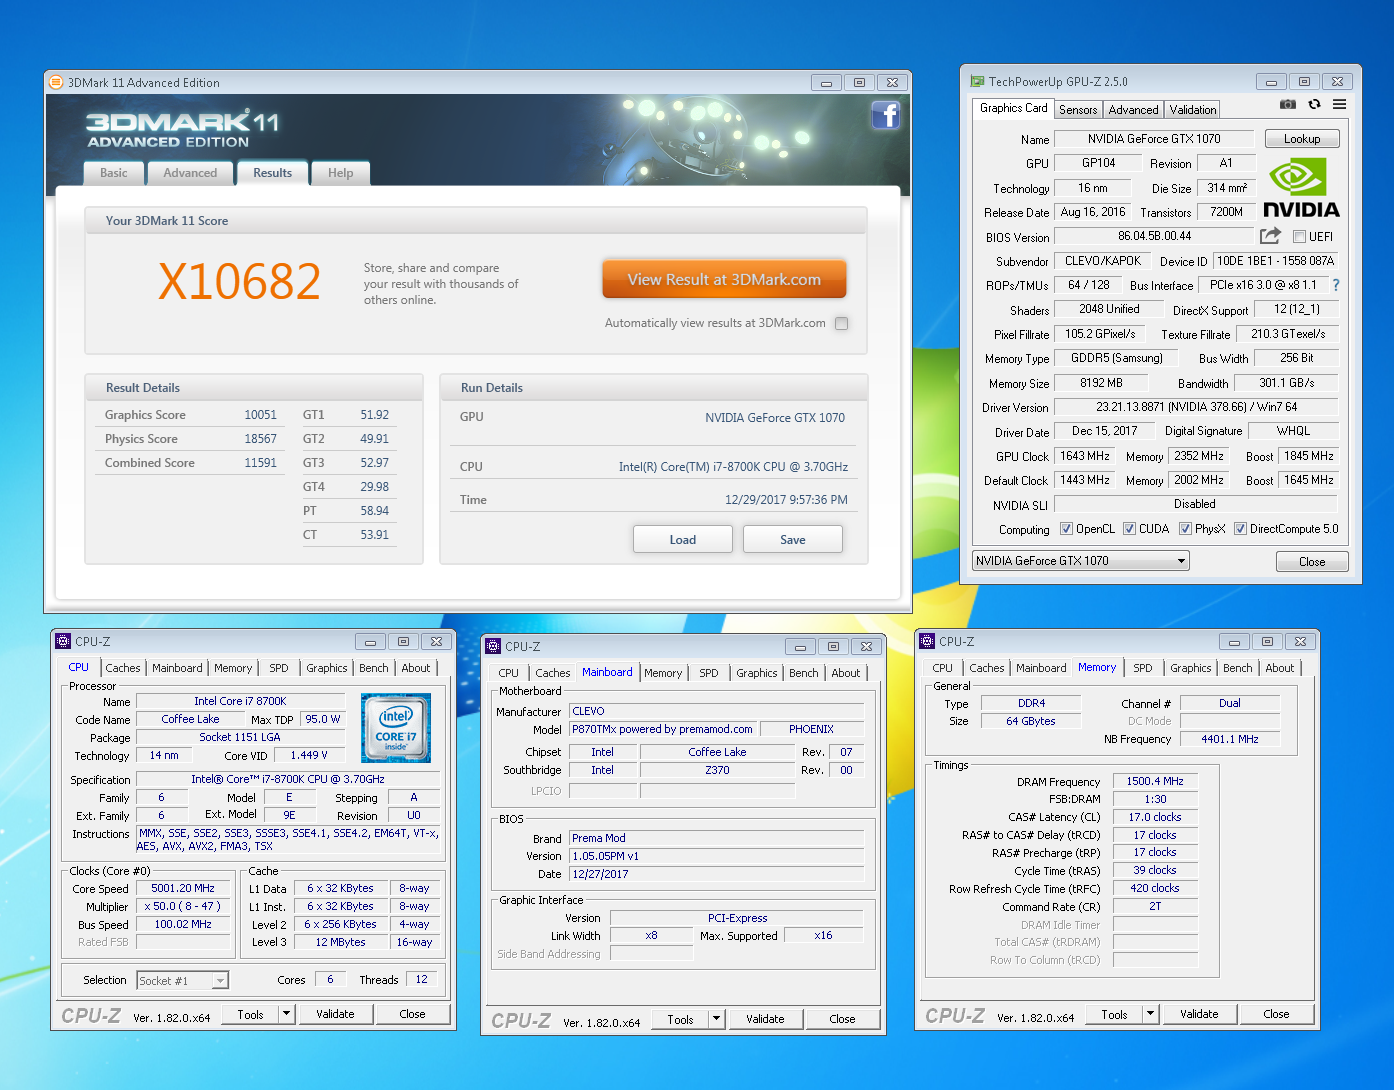
Task: Click the title bar icon of CPU-Z Memory window
Action: [929, 641]
